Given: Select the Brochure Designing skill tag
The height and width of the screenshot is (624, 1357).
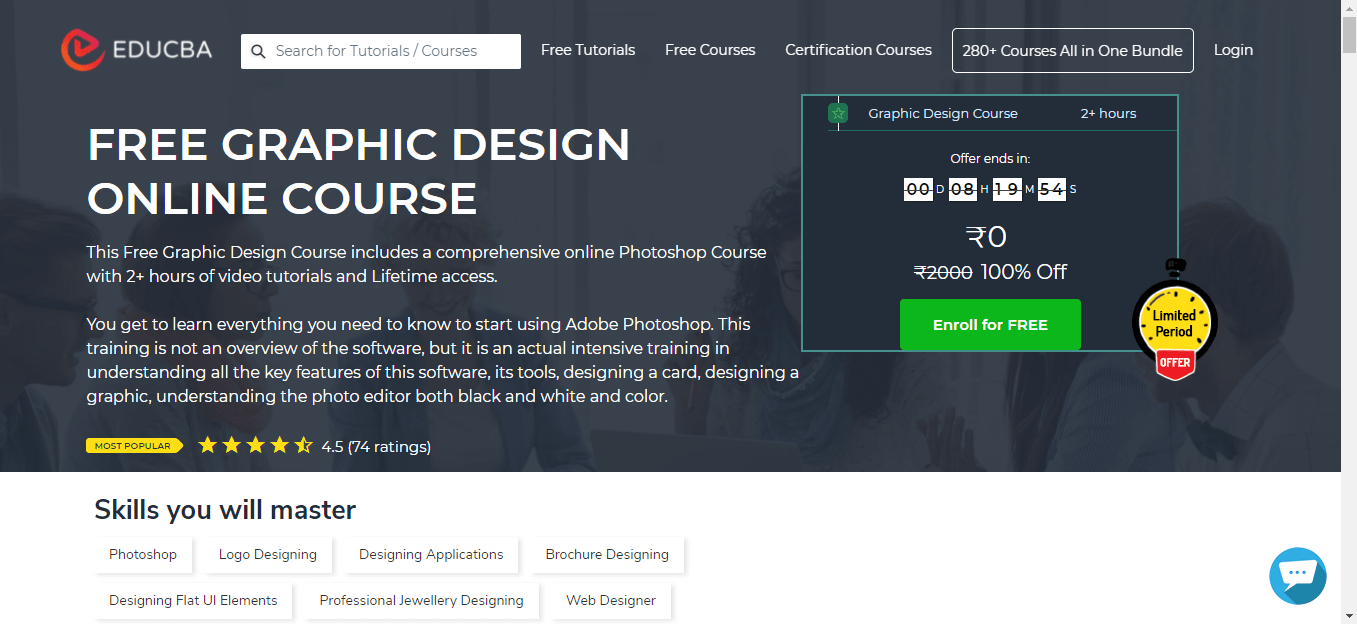Looking at the screenshot, I should (x=607, y=555).
